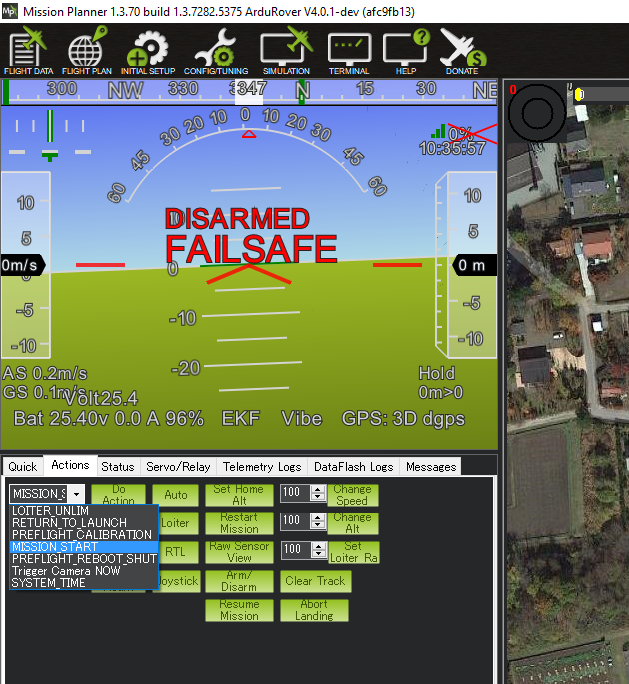Viewport: 629px width, 684px height.
Task: Switch to the Messages tab
Action: 430,467
